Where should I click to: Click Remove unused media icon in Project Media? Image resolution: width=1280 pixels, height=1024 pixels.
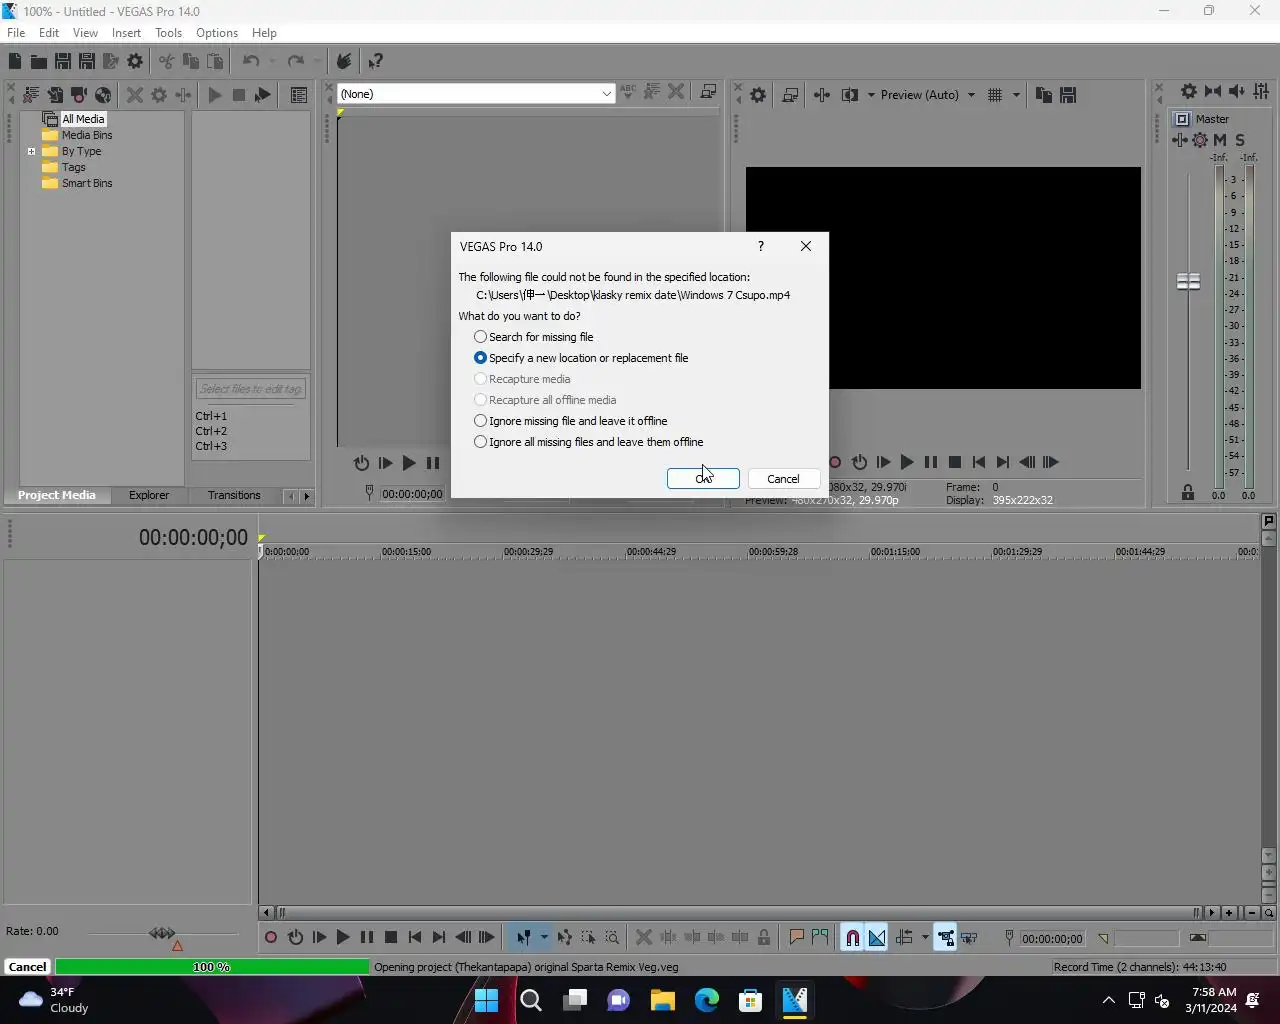click(31, 95)
